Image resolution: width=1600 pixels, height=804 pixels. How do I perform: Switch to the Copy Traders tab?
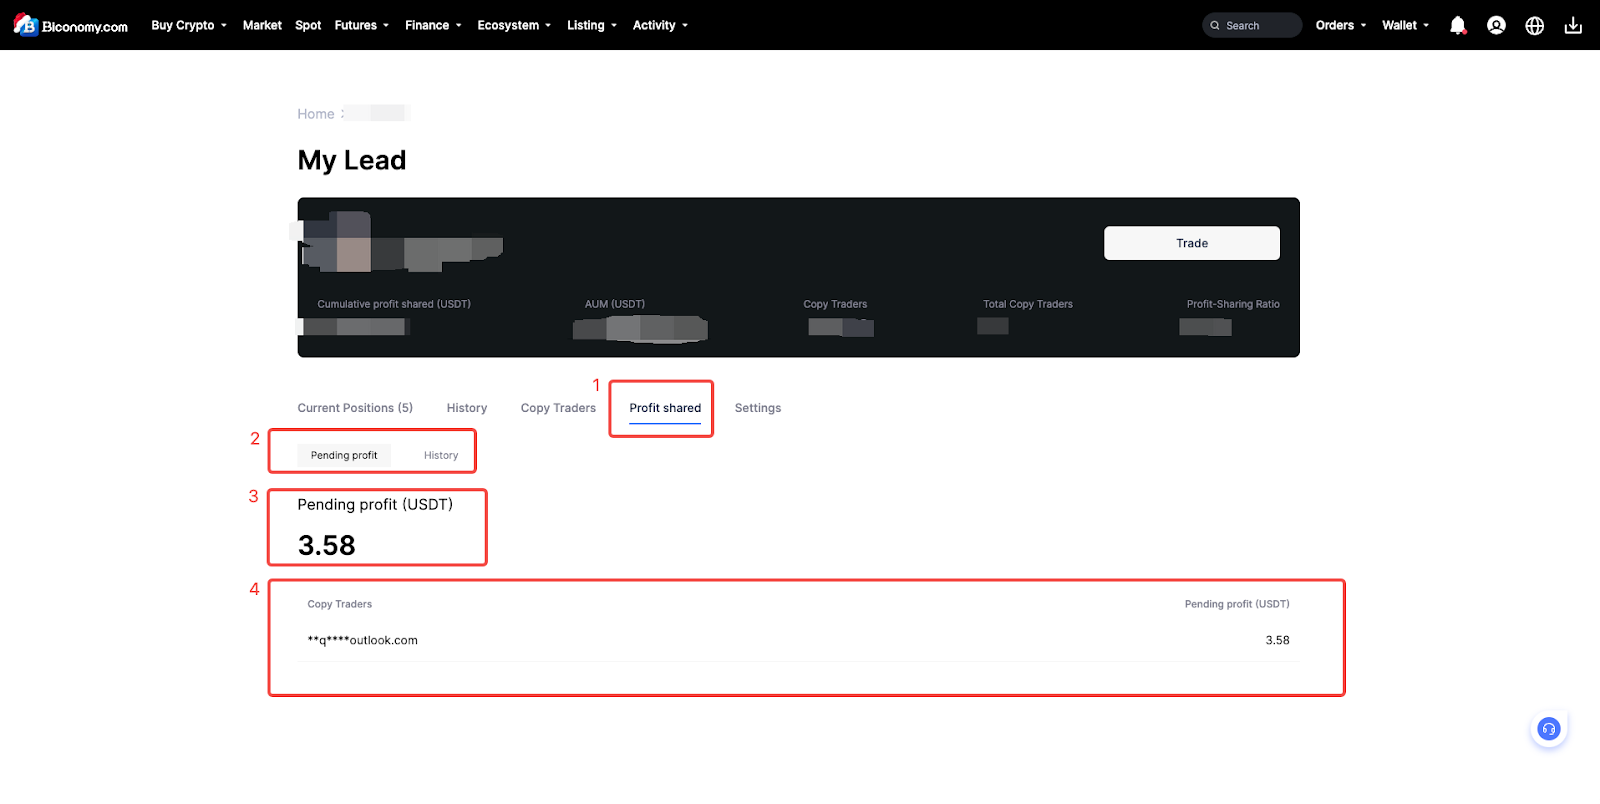(x=558, y=408)
